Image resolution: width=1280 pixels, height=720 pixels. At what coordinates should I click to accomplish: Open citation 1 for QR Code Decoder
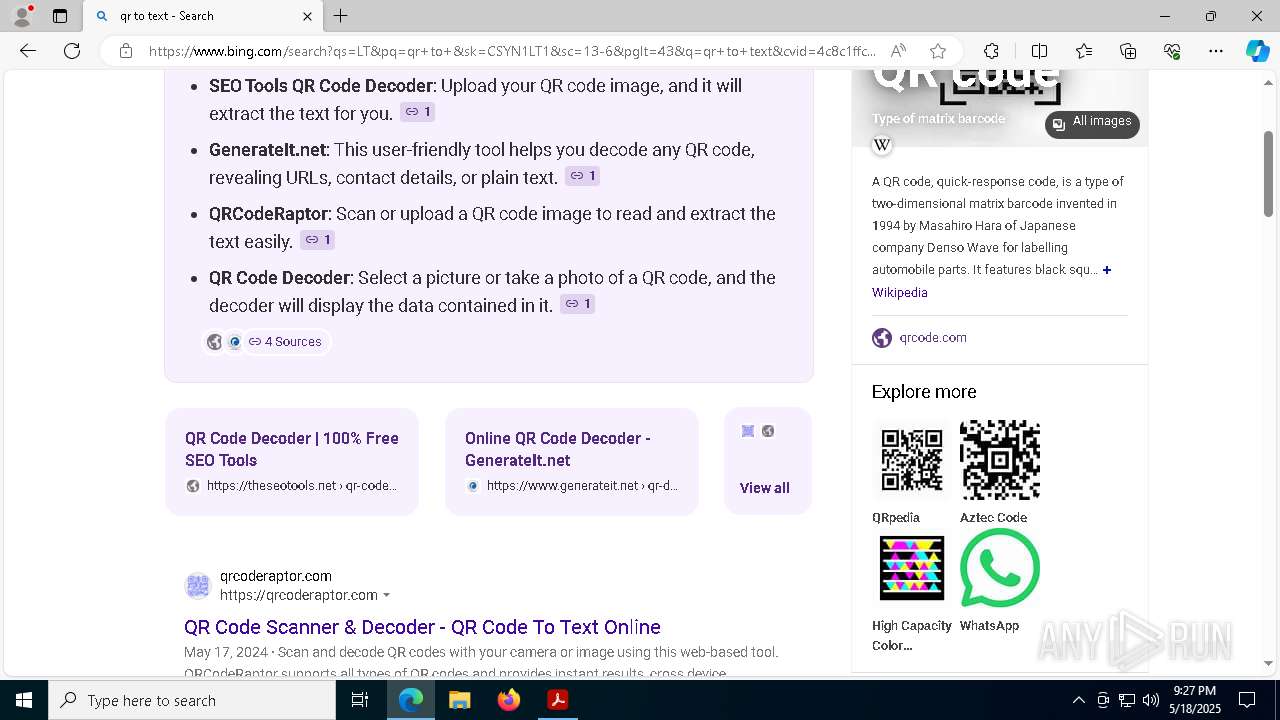577,304
